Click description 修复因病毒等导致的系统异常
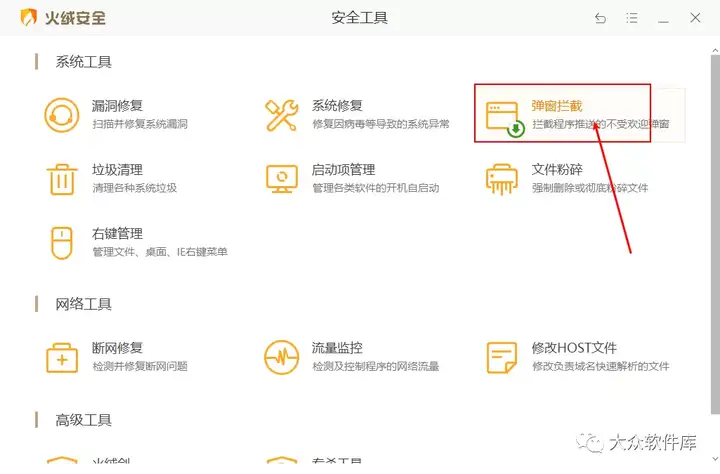 click(x=381, y=124)
